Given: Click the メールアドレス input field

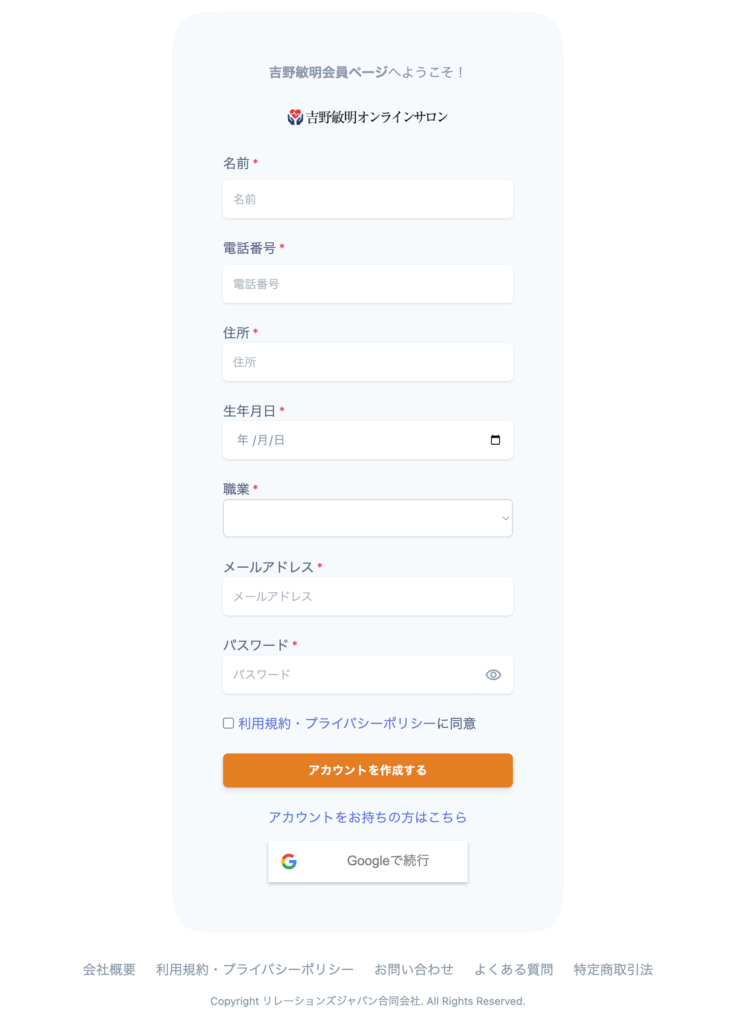Looking at the screenshot, I should pyautogui.click(x=367, y=596).
